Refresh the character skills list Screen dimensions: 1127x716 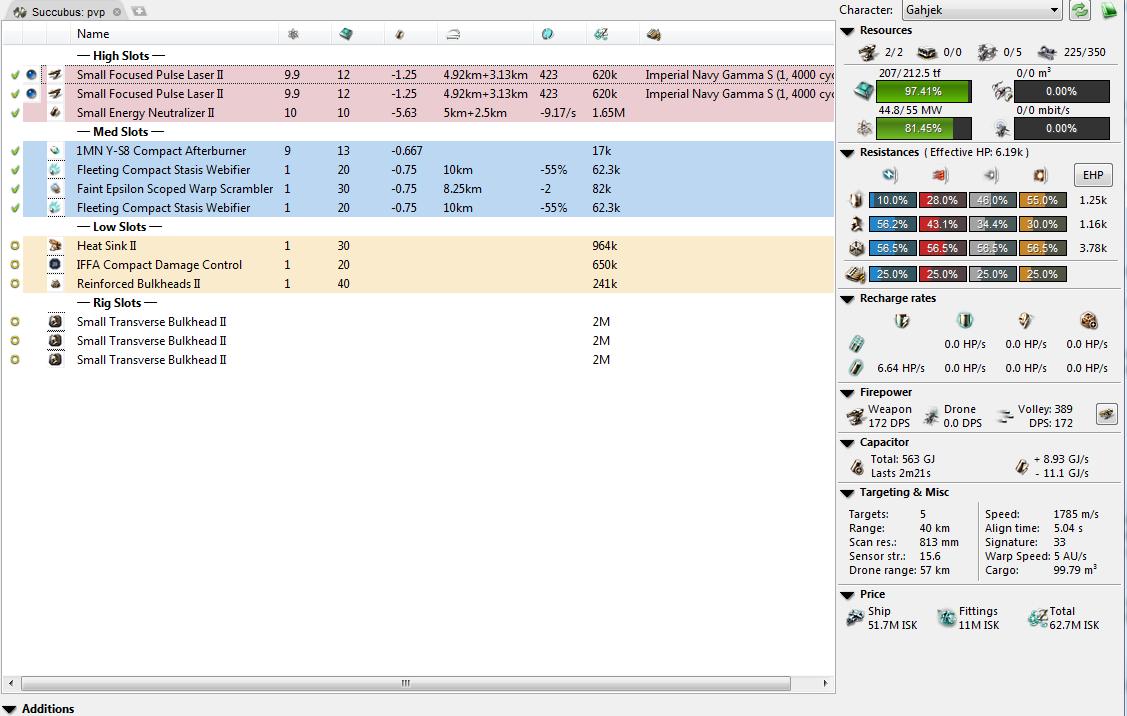(1079, 10)
